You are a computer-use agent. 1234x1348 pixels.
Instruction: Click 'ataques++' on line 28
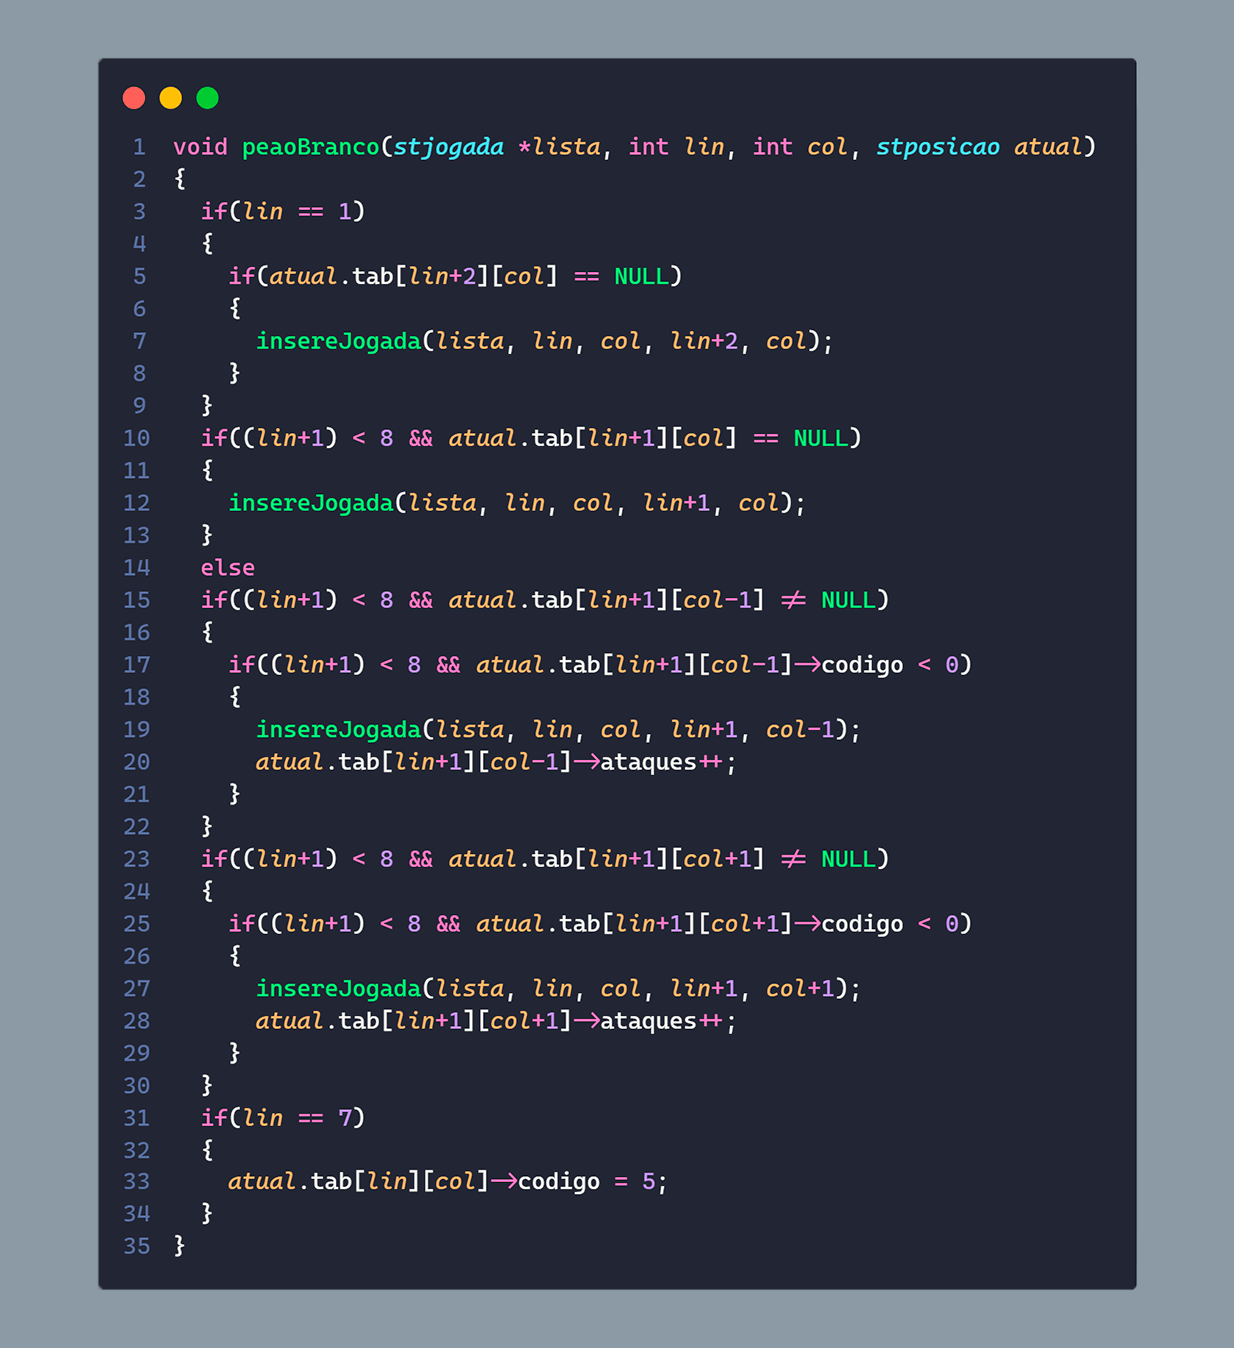tap(661, 1021)
